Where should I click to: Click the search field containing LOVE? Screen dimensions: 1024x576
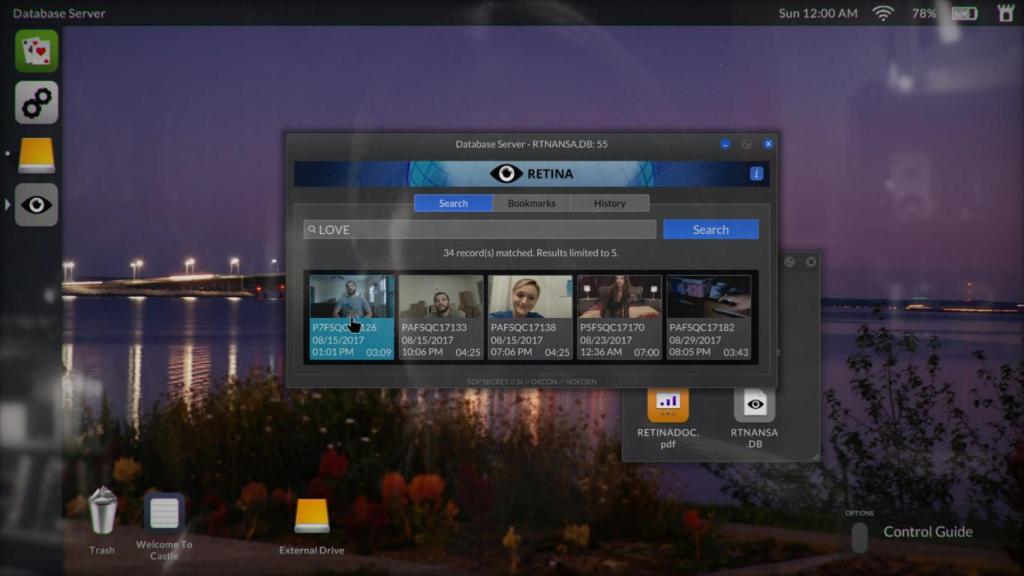pos(480,230)
